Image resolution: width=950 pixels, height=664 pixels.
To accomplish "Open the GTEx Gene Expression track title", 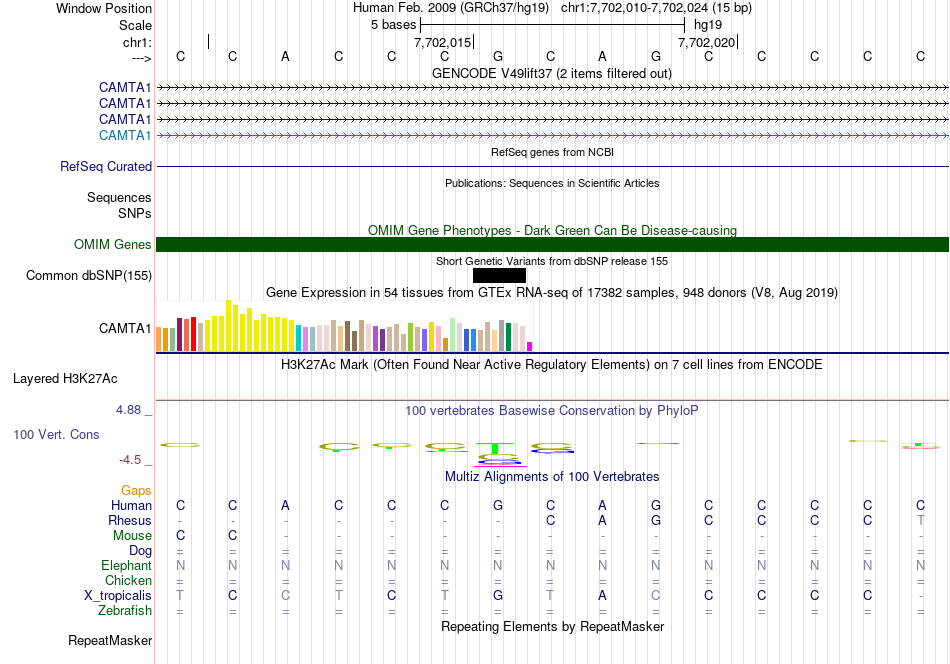I will pyautogui.click(x=552, y=293).
